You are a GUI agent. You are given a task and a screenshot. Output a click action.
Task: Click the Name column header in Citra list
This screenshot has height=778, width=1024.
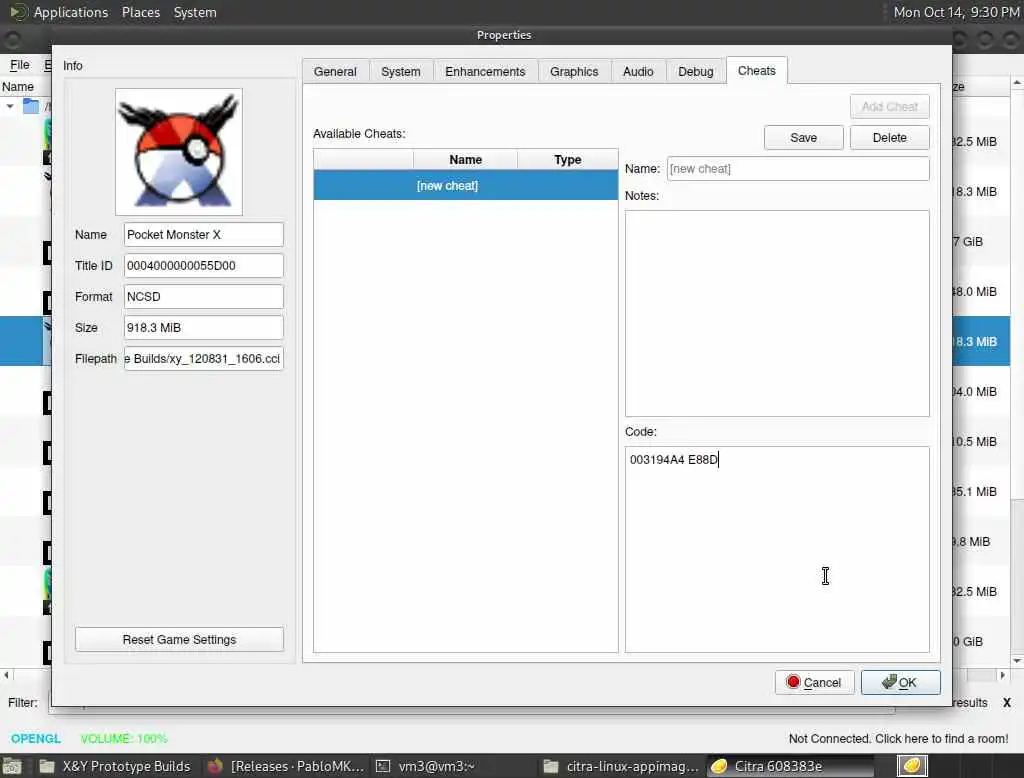(18, 86)
